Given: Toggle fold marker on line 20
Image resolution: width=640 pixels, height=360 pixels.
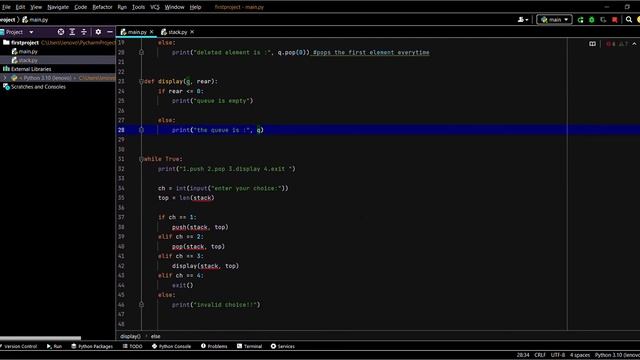Looking at the screenshot, I should (x=141, y=52).
